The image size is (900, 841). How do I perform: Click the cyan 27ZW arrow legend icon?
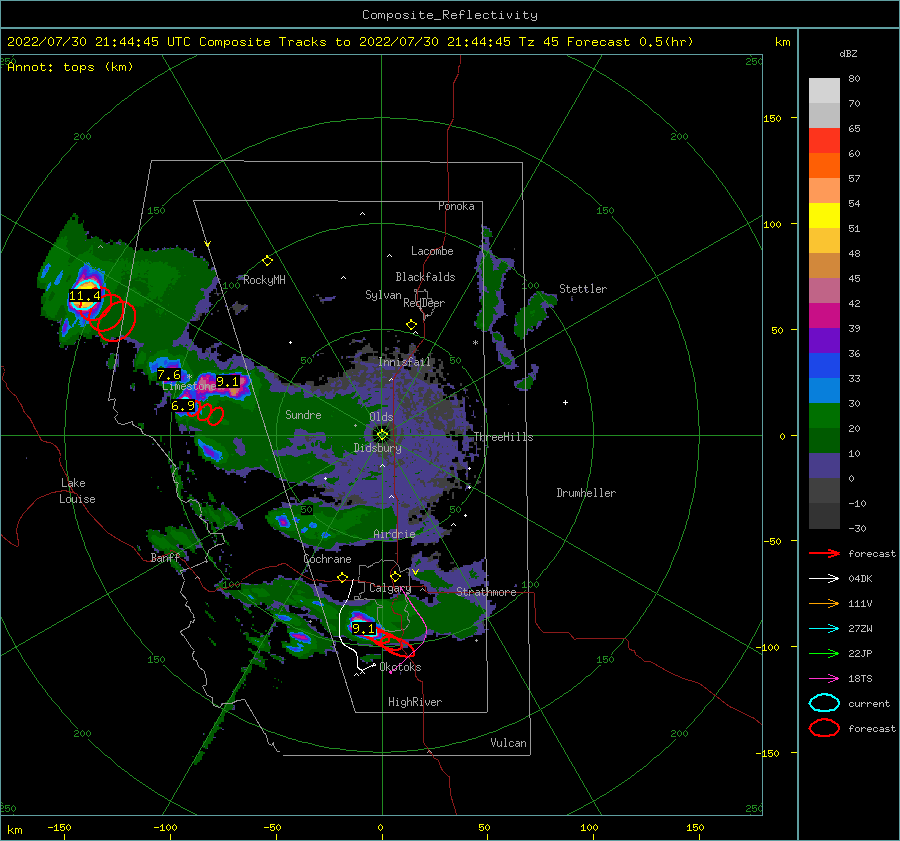point(824,629)
